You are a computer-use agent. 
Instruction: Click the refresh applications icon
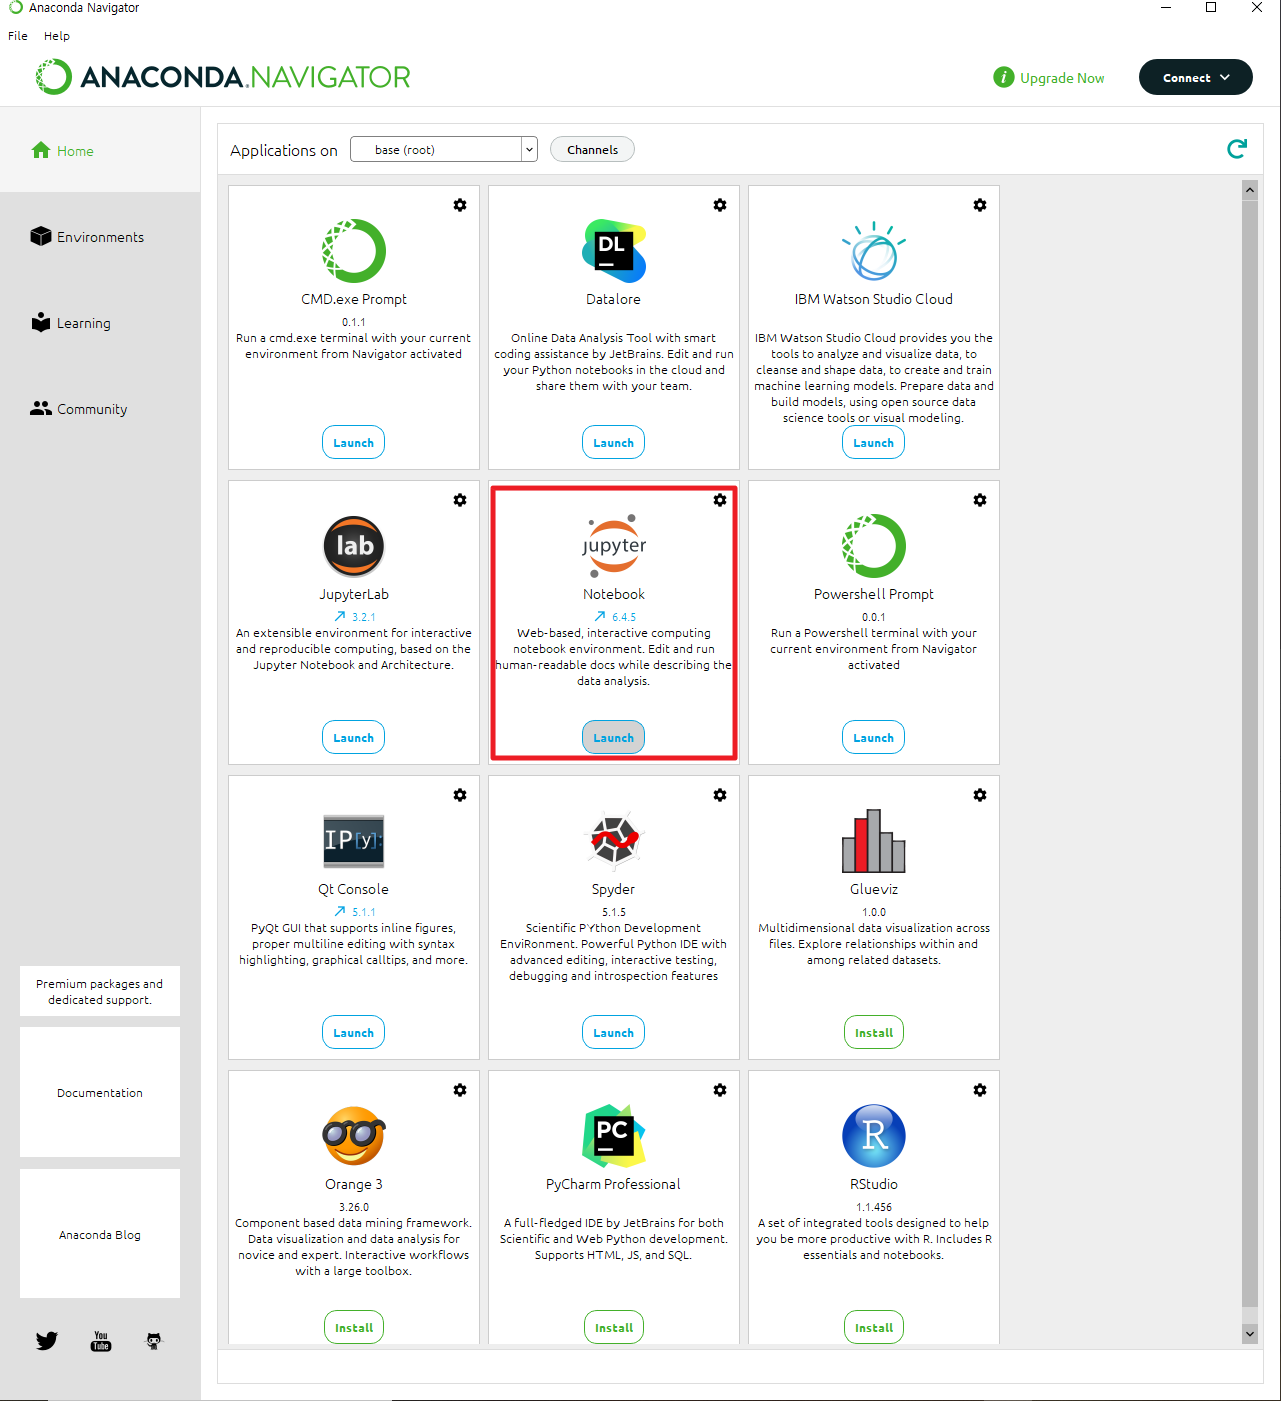coord(1237,149)
